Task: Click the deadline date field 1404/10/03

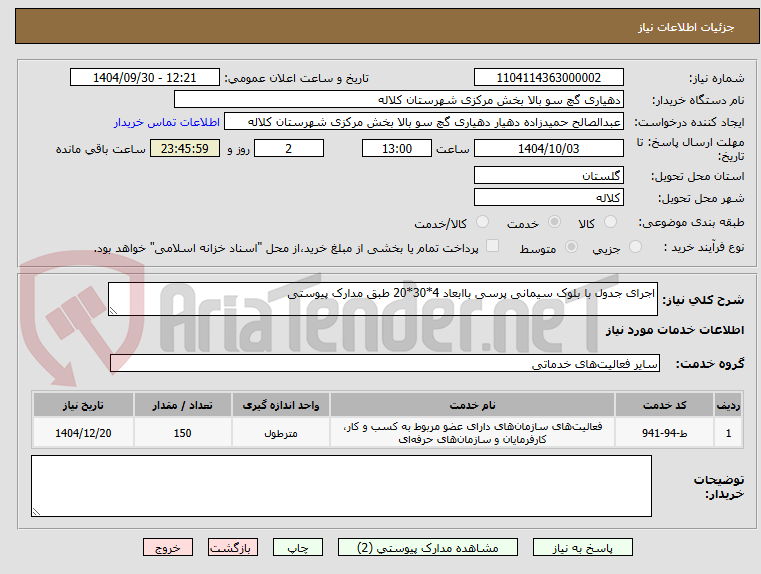Action: click(548, 148)
